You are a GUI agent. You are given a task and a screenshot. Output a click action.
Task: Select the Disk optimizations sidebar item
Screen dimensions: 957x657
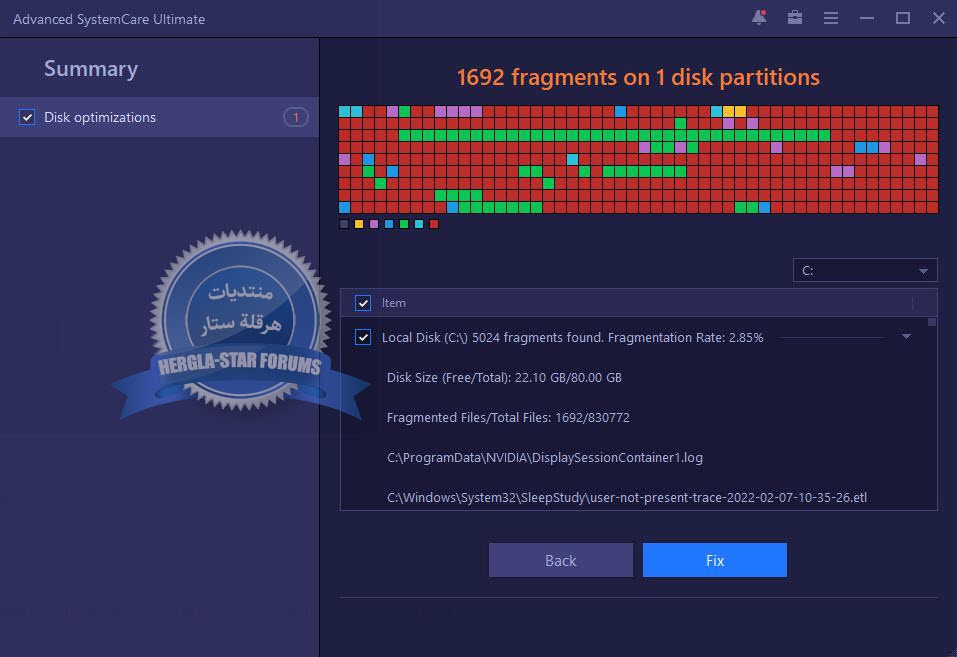click(159, 117)
